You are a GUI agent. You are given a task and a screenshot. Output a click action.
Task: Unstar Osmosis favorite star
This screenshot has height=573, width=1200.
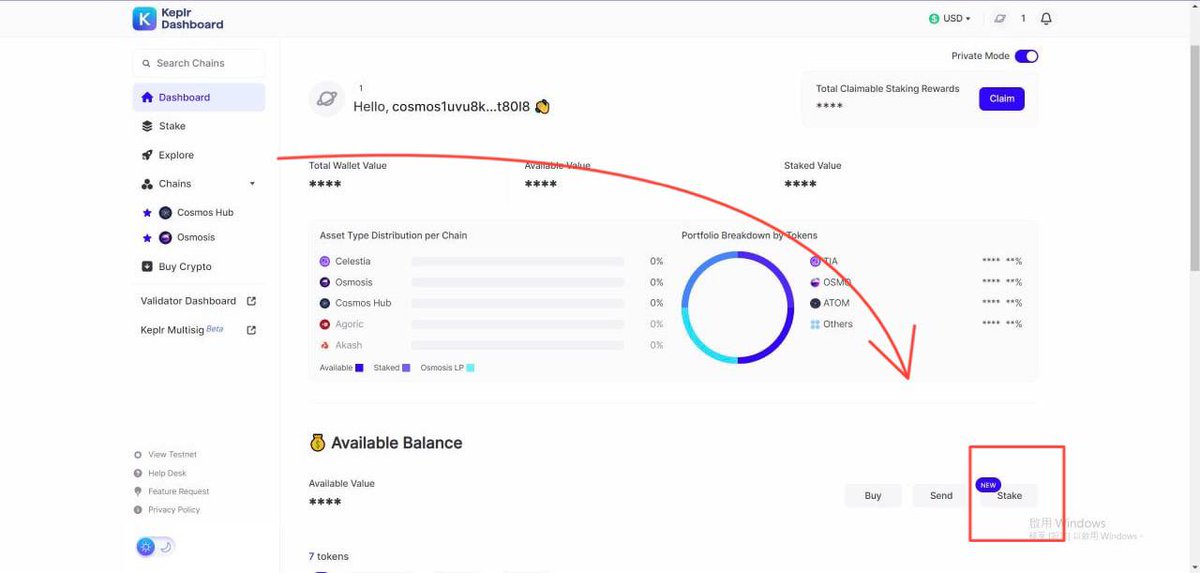[147, 237]
